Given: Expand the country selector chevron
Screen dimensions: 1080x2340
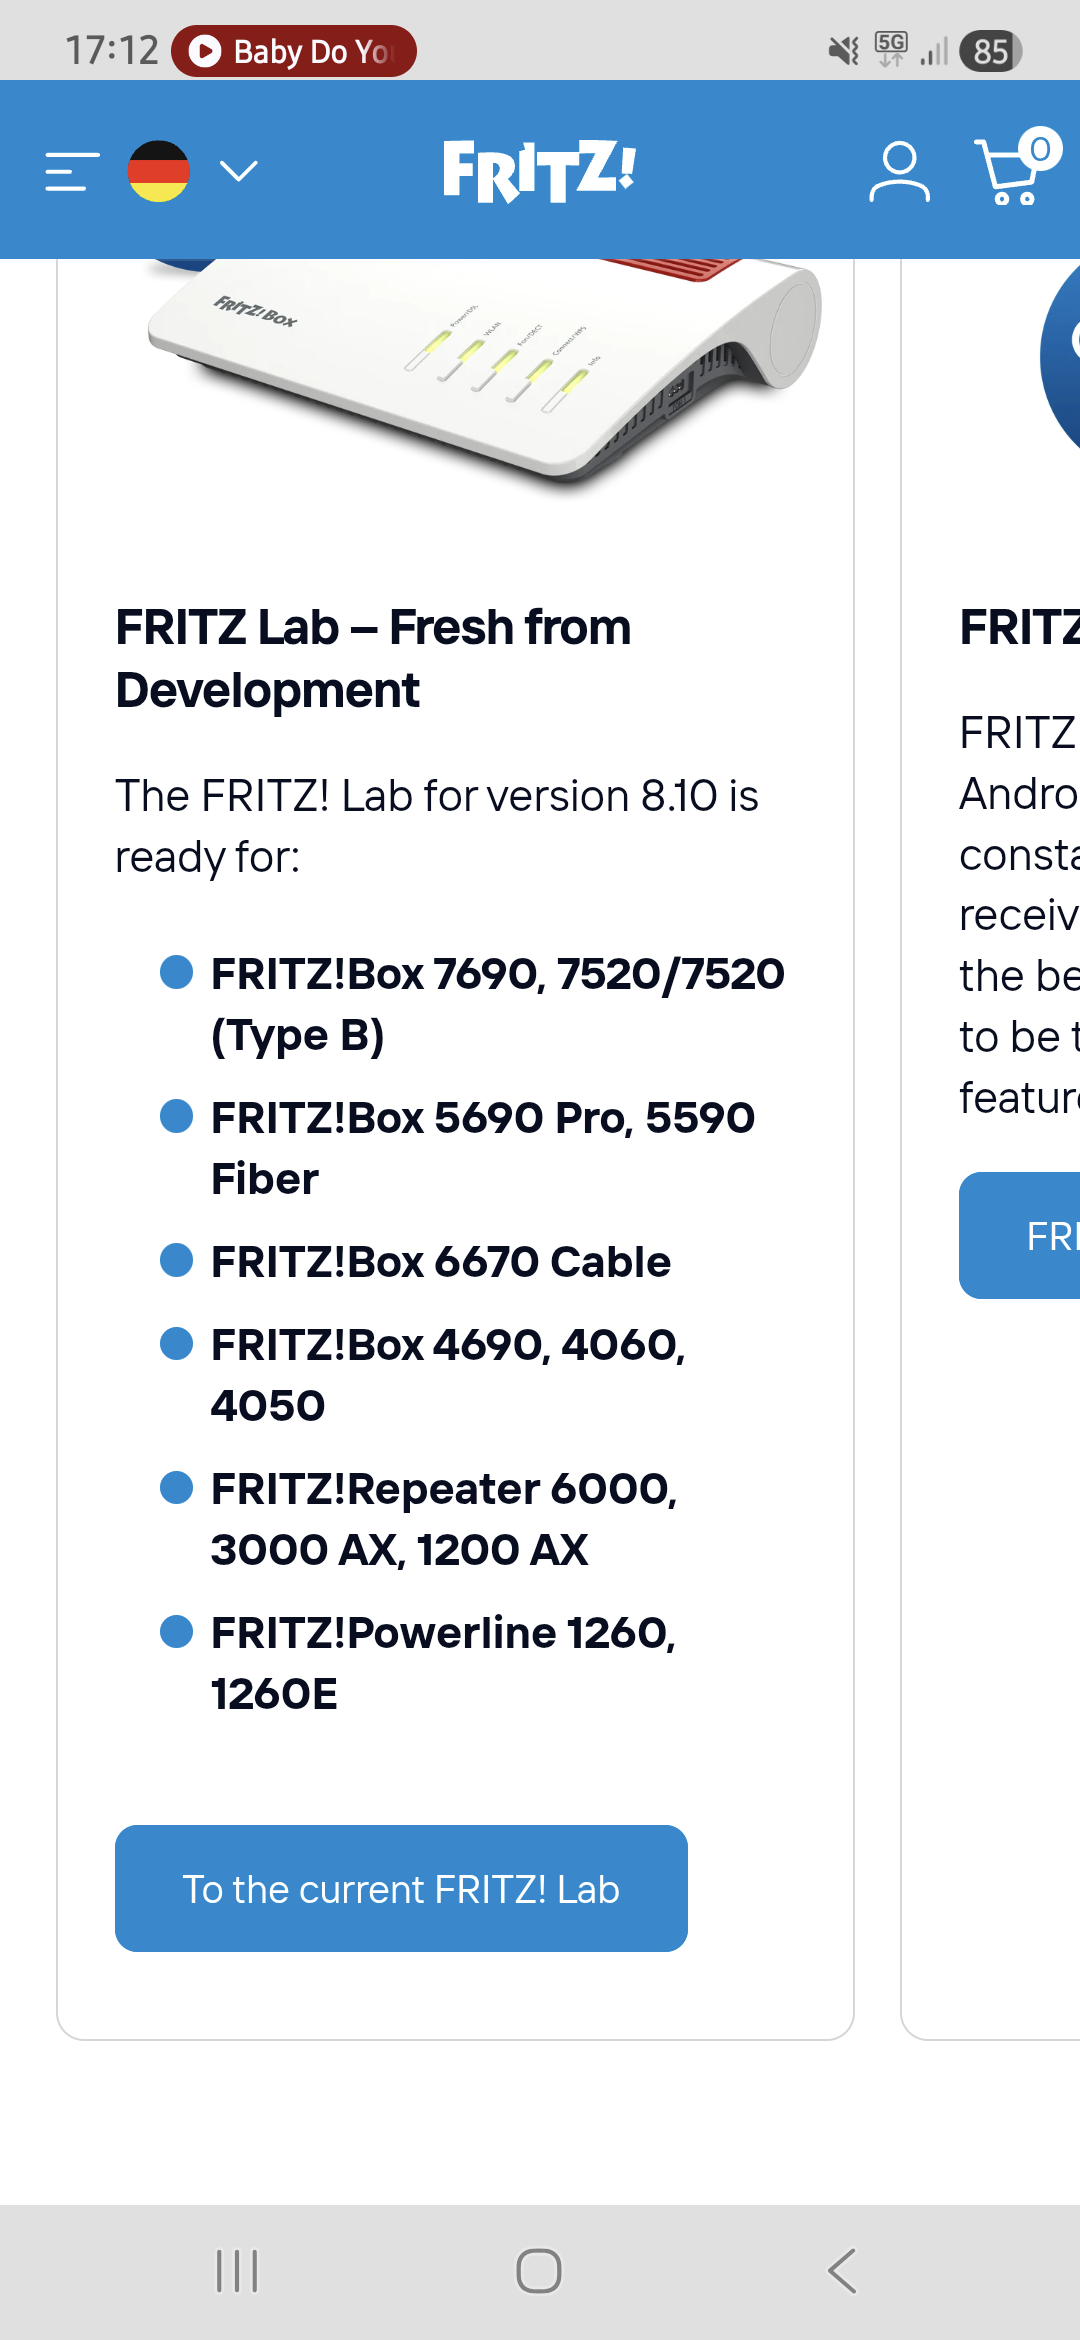Looking at the screenshot, I should pos(238,171).
